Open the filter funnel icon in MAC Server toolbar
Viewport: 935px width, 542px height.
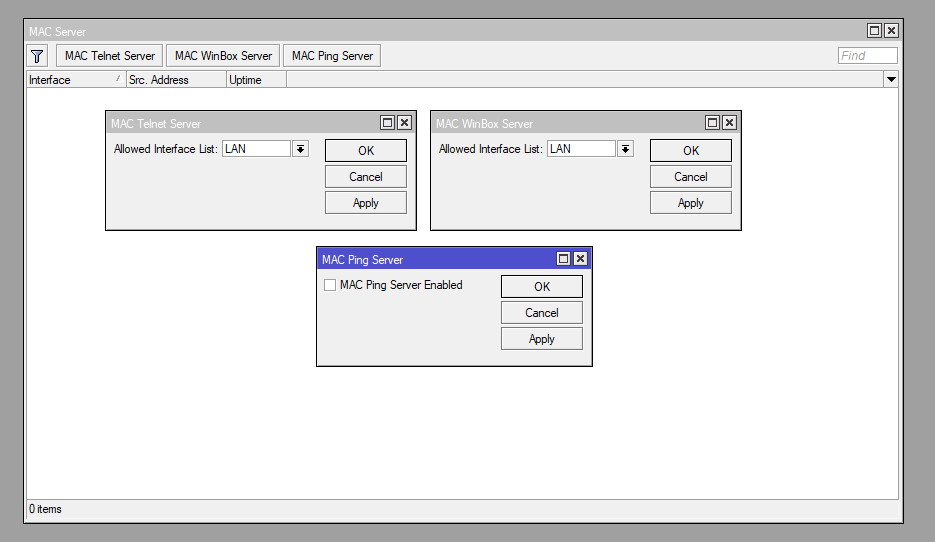37,56
